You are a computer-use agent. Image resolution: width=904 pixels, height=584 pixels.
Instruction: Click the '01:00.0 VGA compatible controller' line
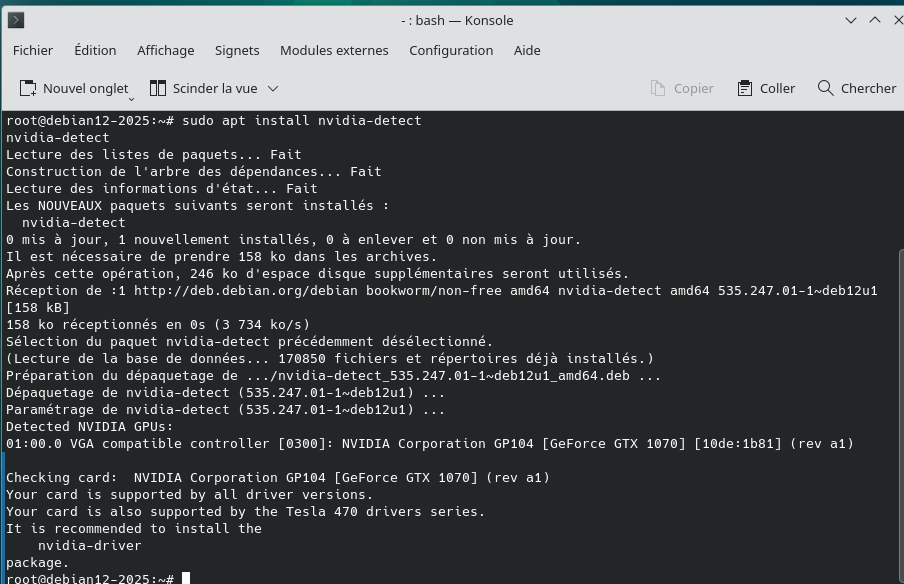(x=430, y=444)
